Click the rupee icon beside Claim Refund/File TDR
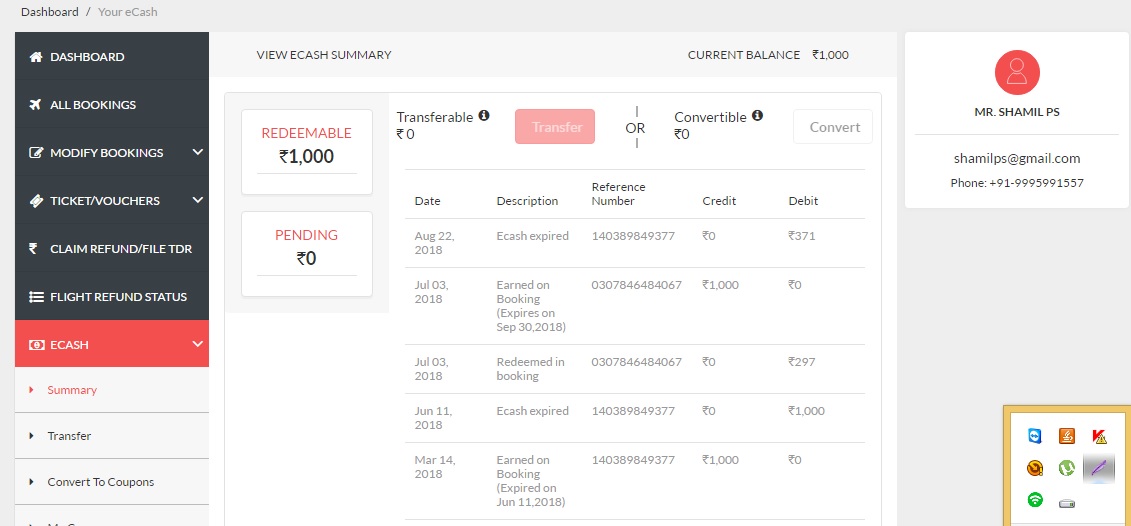The image size is (1131, 526). tap(33, 249)
